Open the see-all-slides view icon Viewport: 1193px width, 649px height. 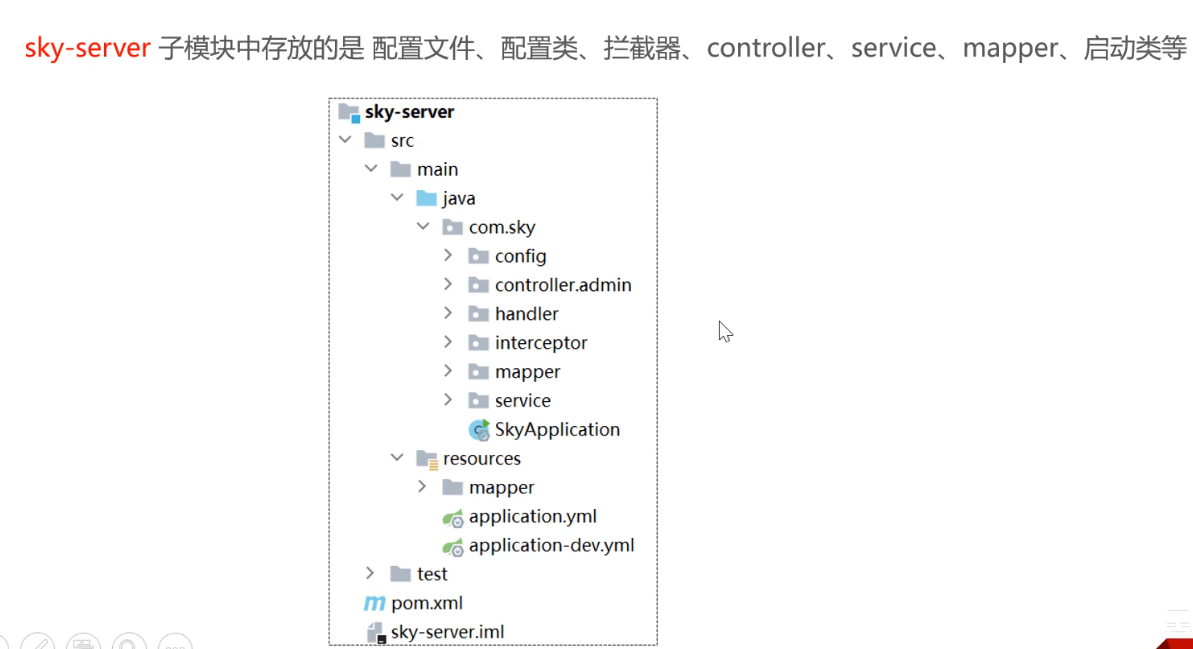pos(84,643)
